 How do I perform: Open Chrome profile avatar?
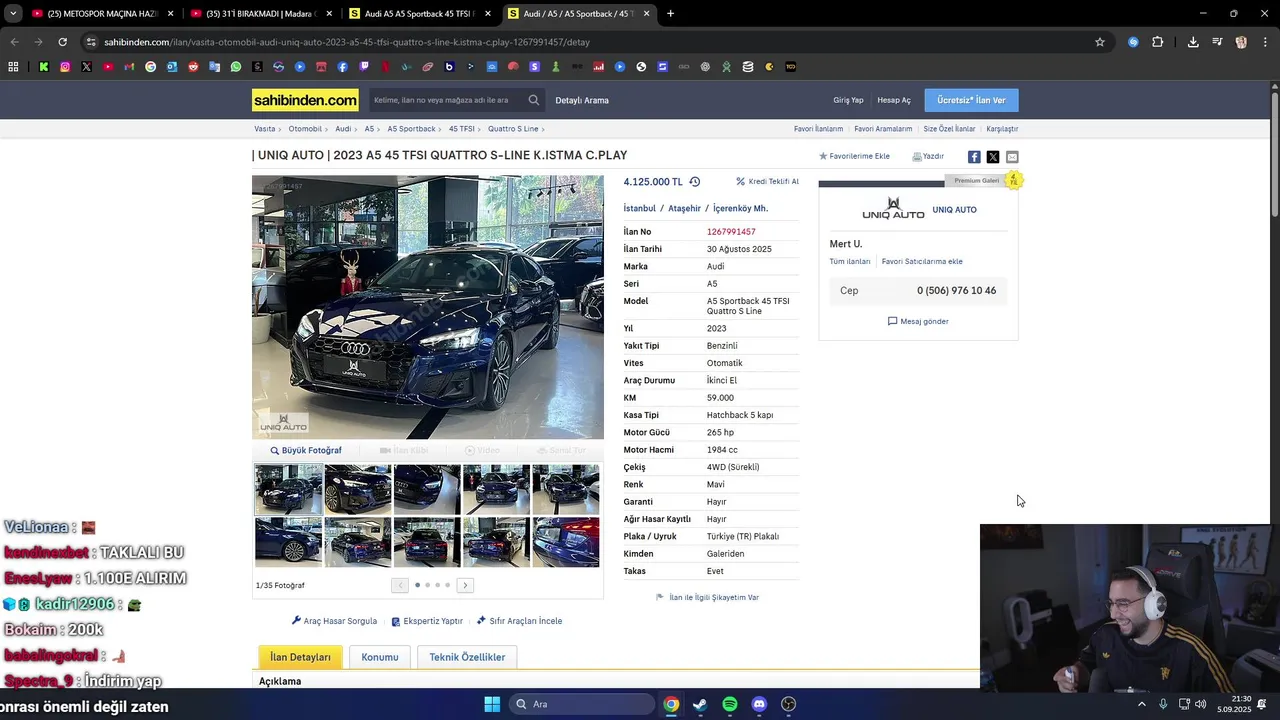pyautogui.click(x=1241, y=42)
